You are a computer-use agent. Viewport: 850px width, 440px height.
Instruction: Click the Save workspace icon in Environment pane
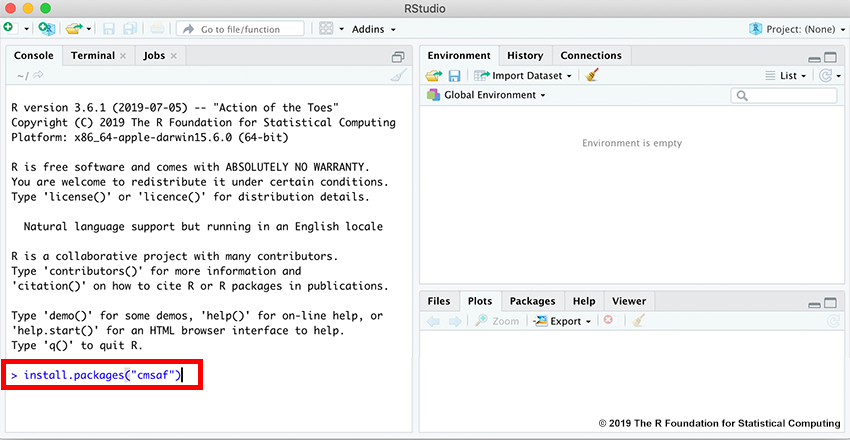tap(454, 76)
